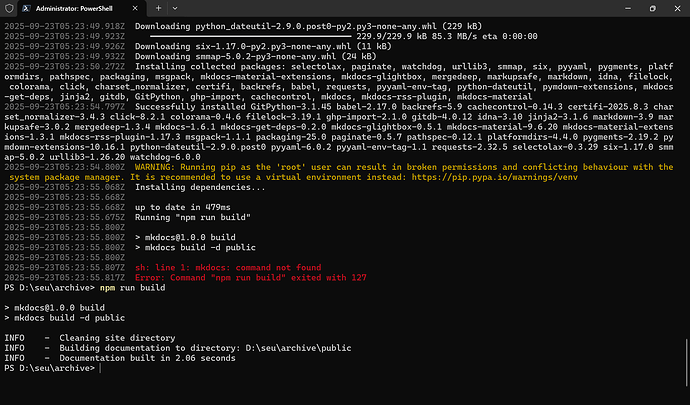Image resolution: width=690 pixels, height=405 pixels.
Task: Click the 'Successfully installed GitPython' line
Action: 339,132
